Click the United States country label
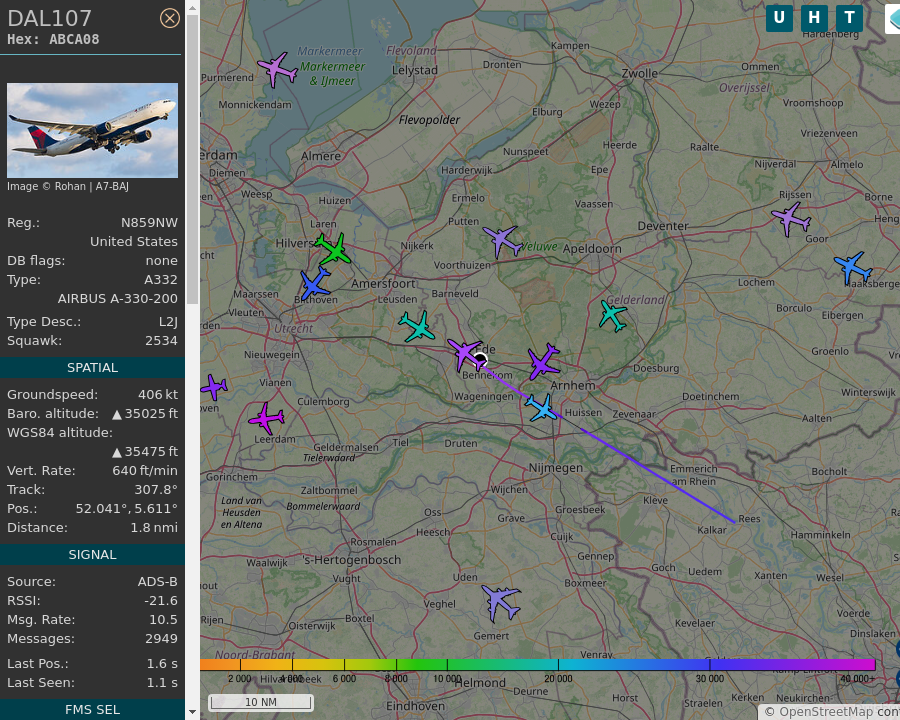Image resolution: width=900 pixels, height=720 pixels. click(x=134, y=242)
